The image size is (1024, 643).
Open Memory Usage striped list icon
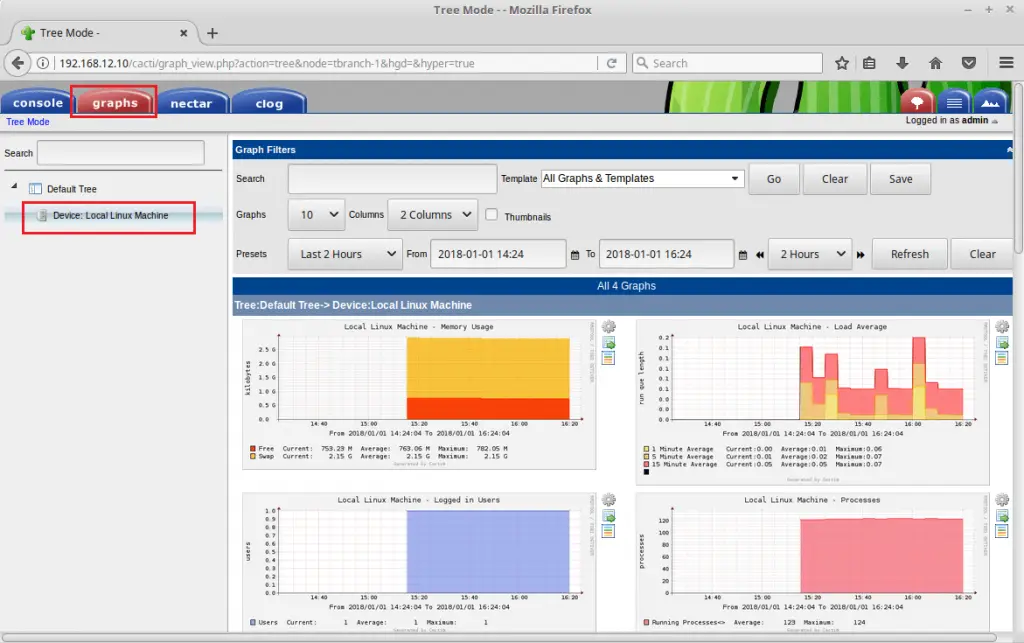point(608,358)
